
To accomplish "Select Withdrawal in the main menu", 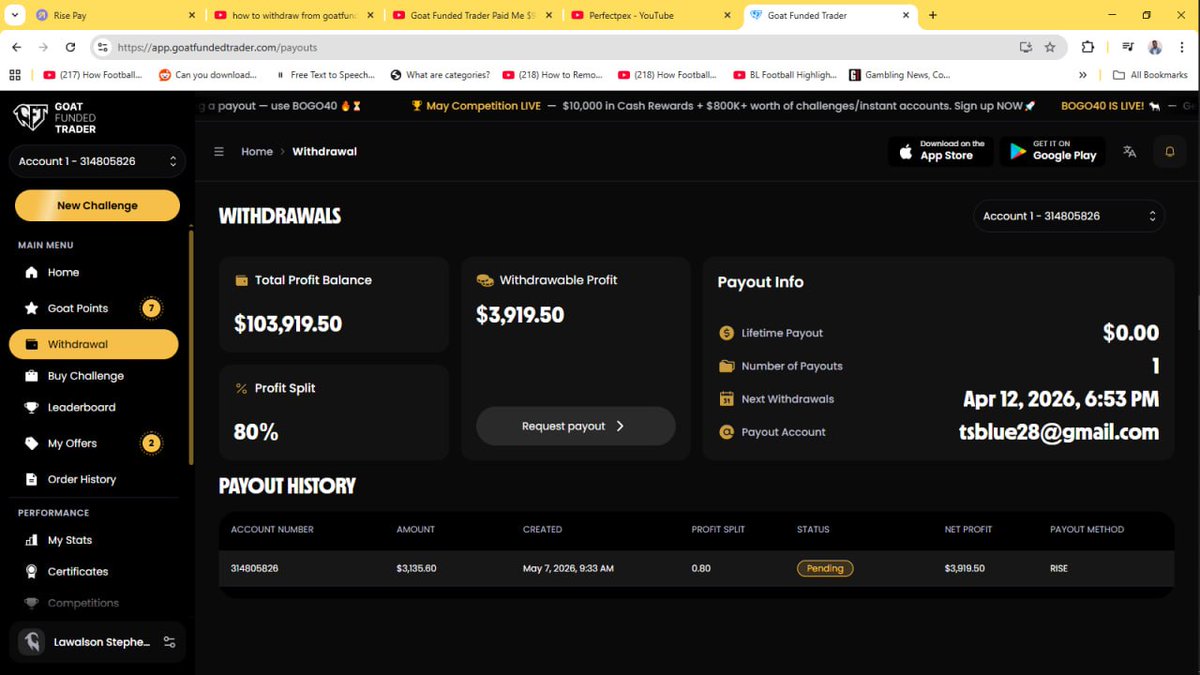I will click(x=94, y=344).
